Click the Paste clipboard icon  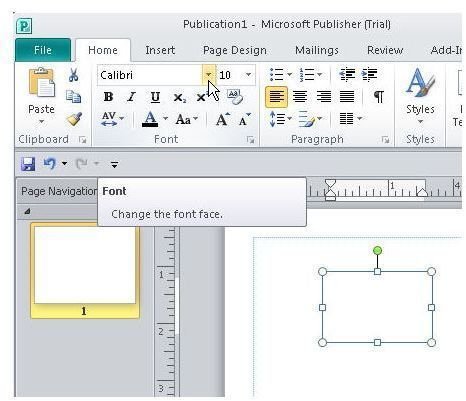(41, 82)
